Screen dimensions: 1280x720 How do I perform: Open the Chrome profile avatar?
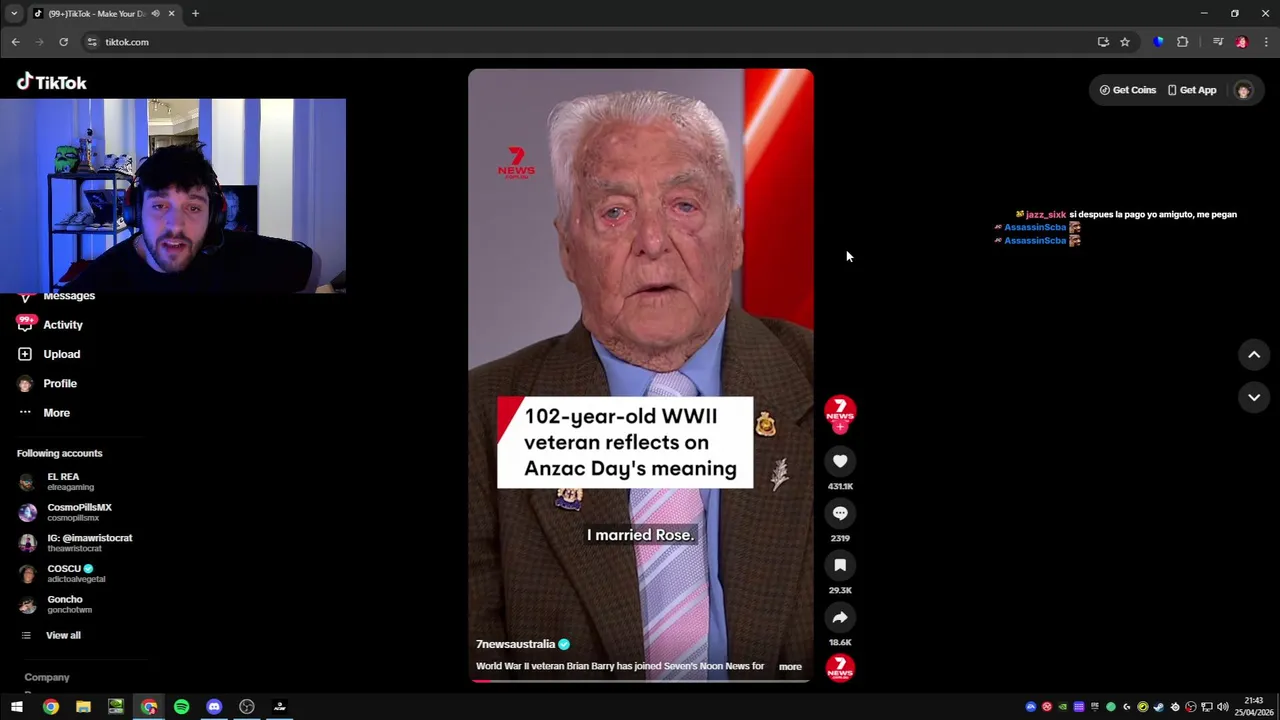click(1241, 42)
